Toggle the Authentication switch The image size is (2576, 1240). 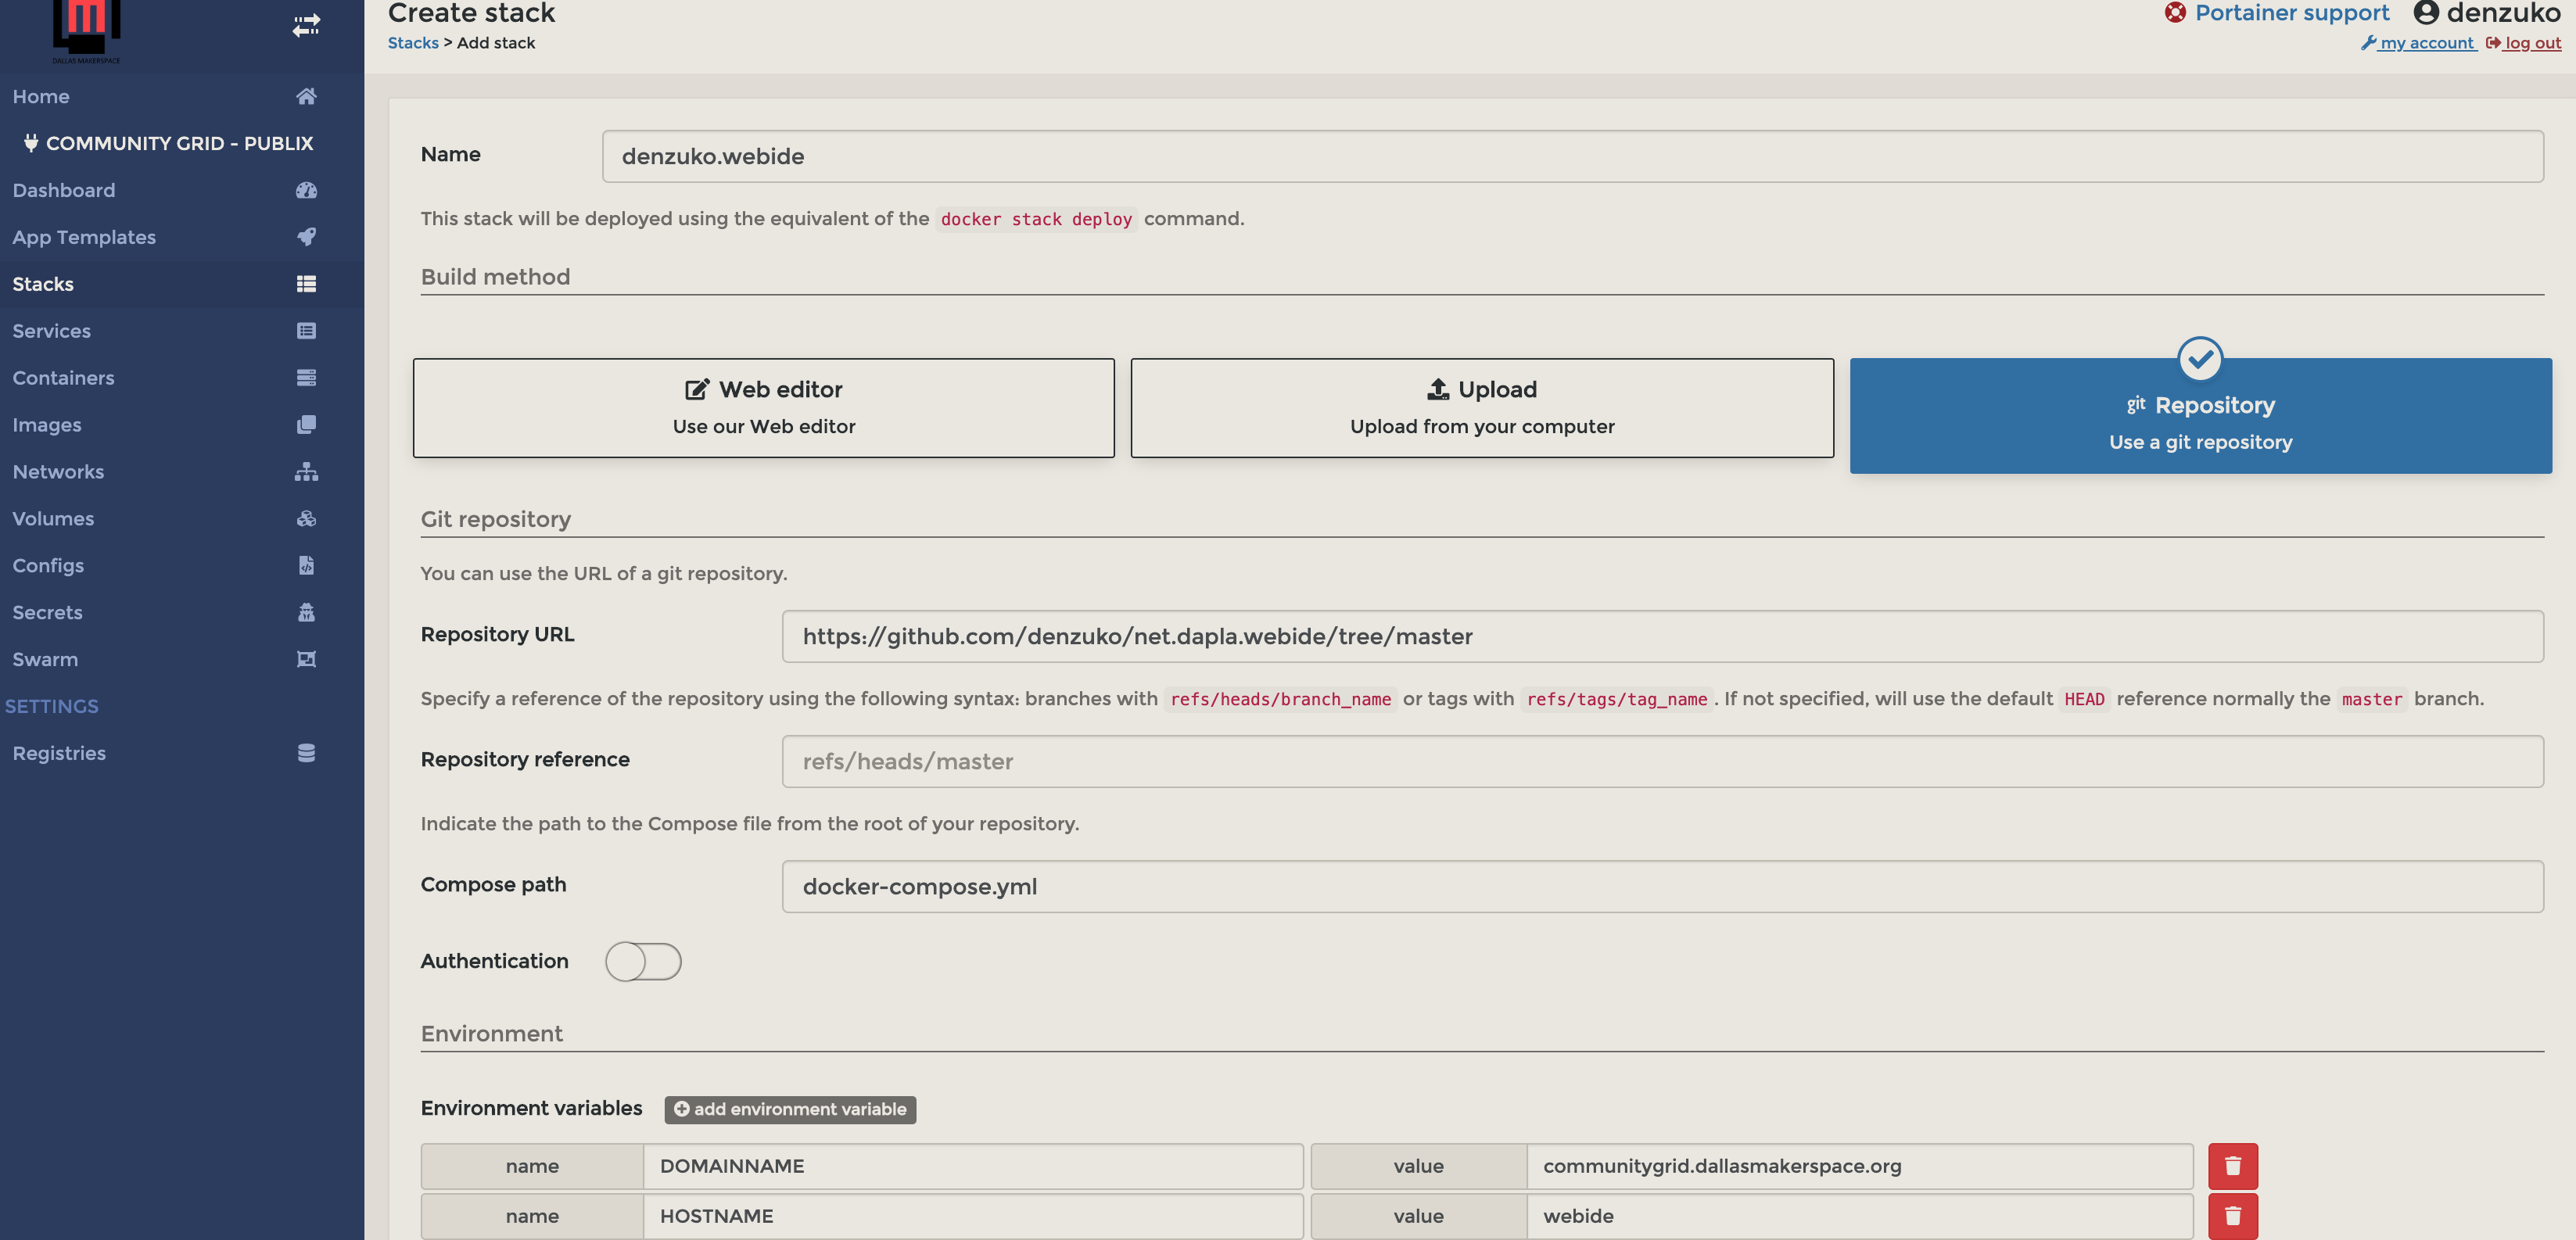[643, 961]
